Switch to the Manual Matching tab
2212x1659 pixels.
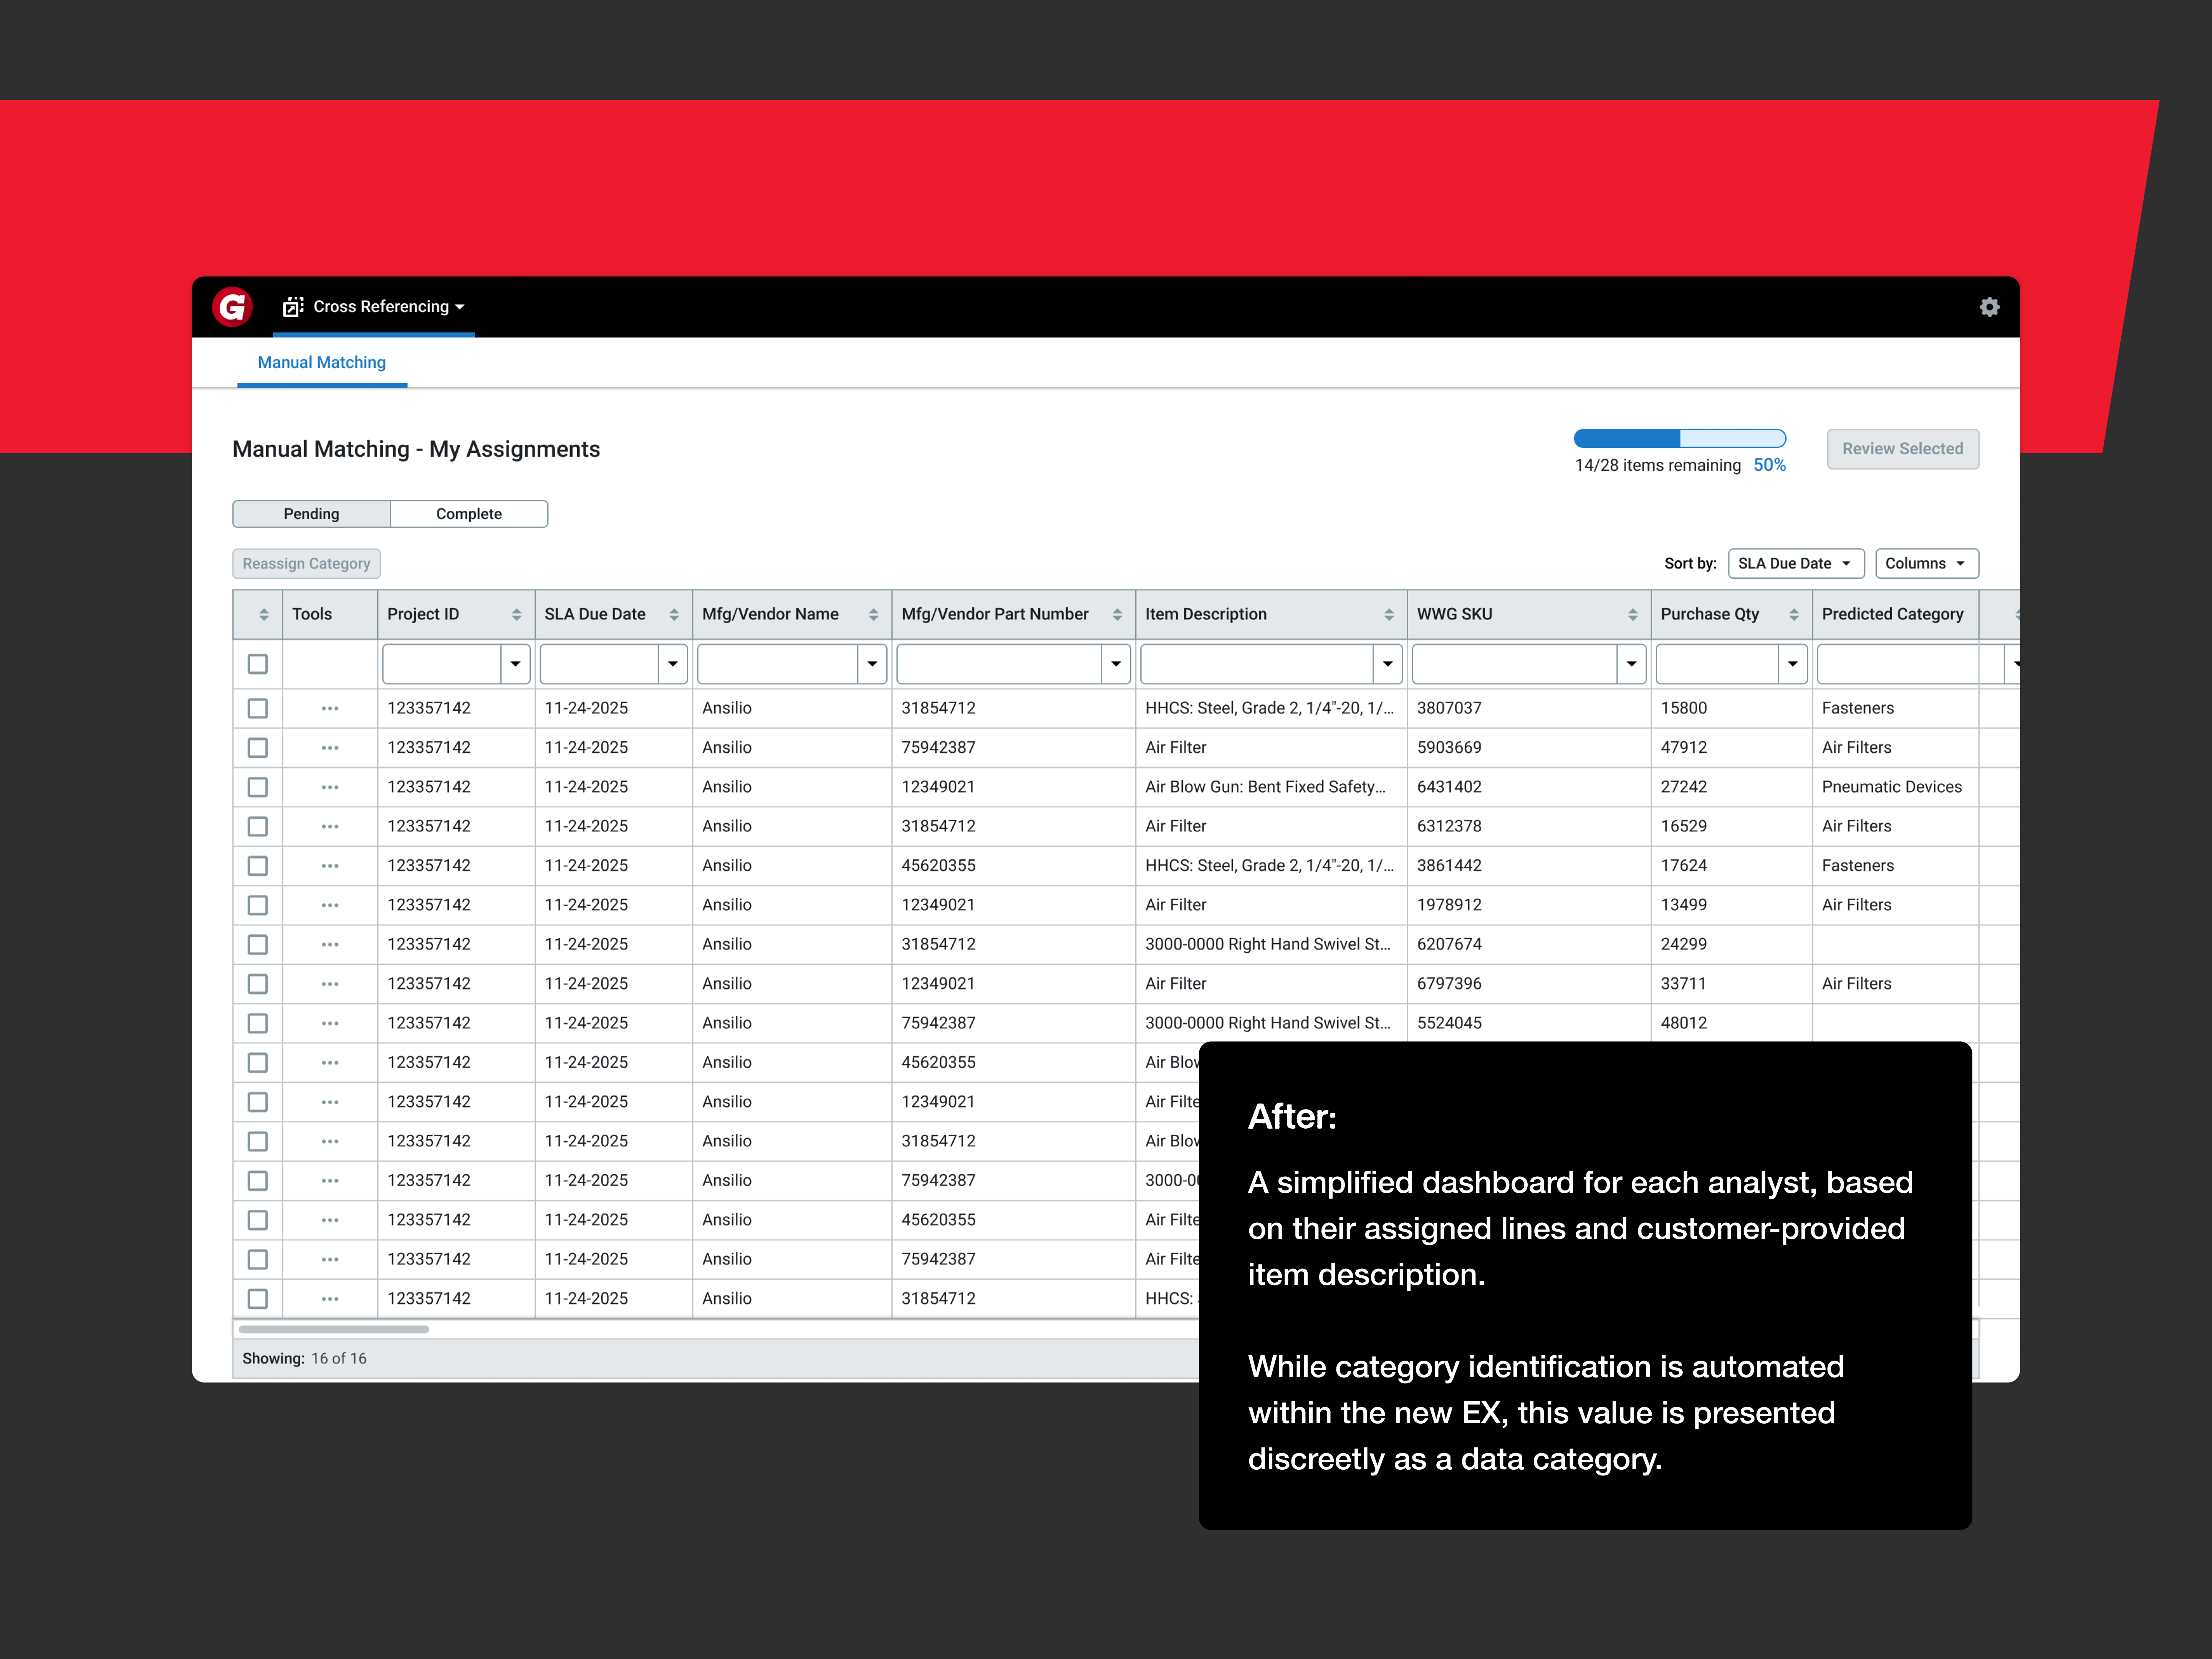(x=321, y=363)
